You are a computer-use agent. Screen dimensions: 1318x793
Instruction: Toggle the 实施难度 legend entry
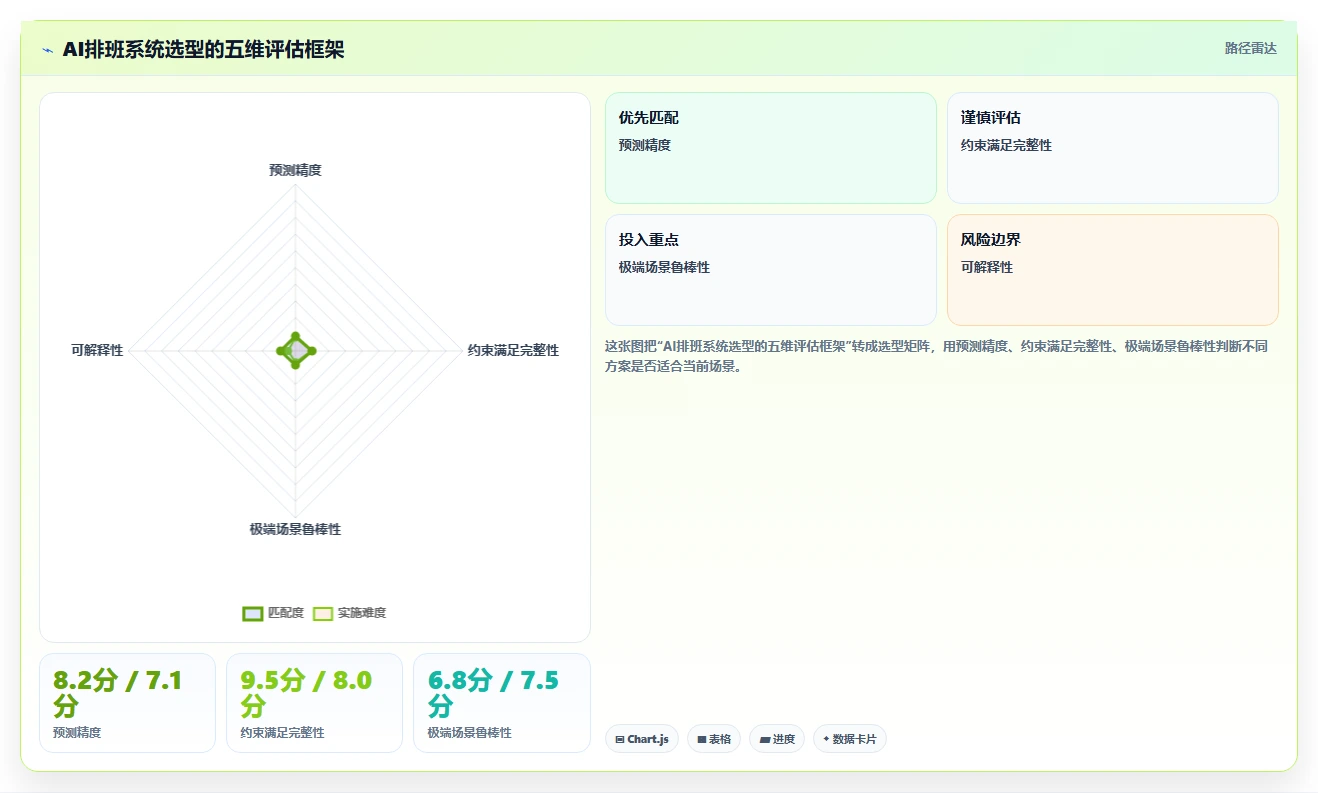pyautogui.click(x=349, y=613)
